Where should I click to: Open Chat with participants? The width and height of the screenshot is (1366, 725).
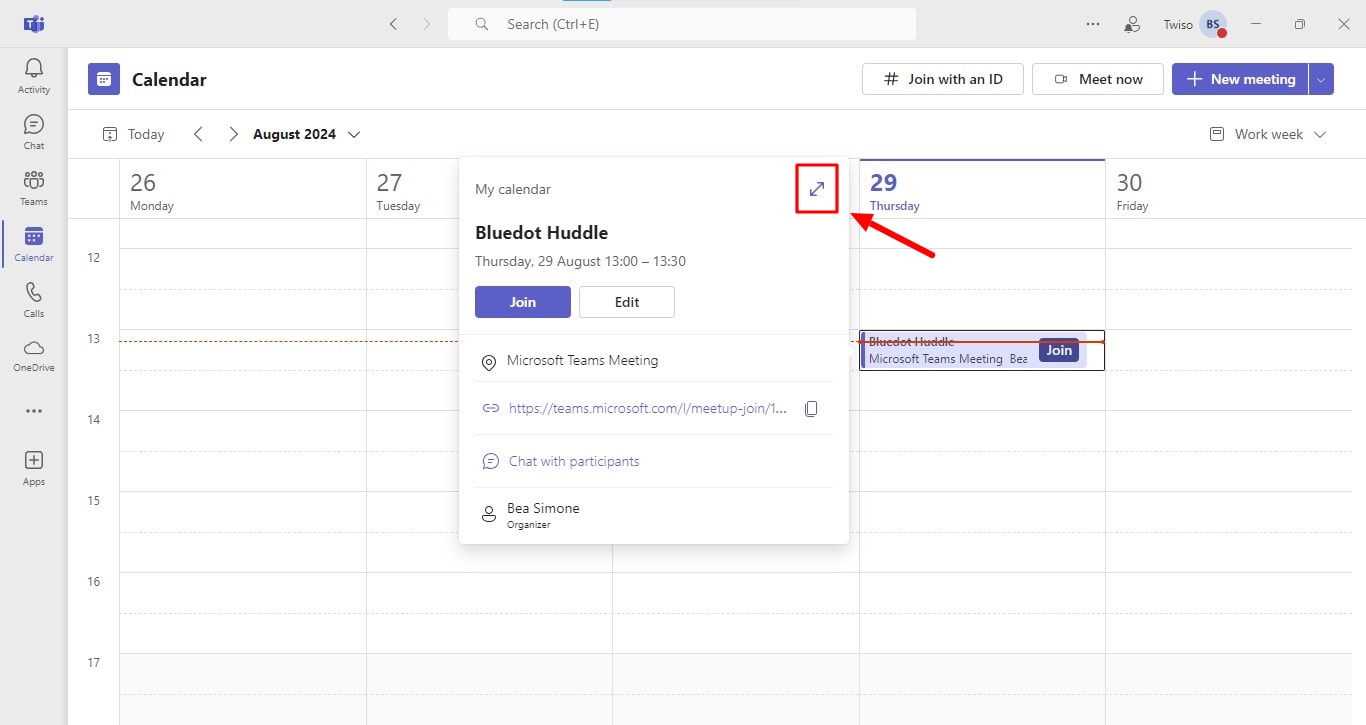[574, 461]
